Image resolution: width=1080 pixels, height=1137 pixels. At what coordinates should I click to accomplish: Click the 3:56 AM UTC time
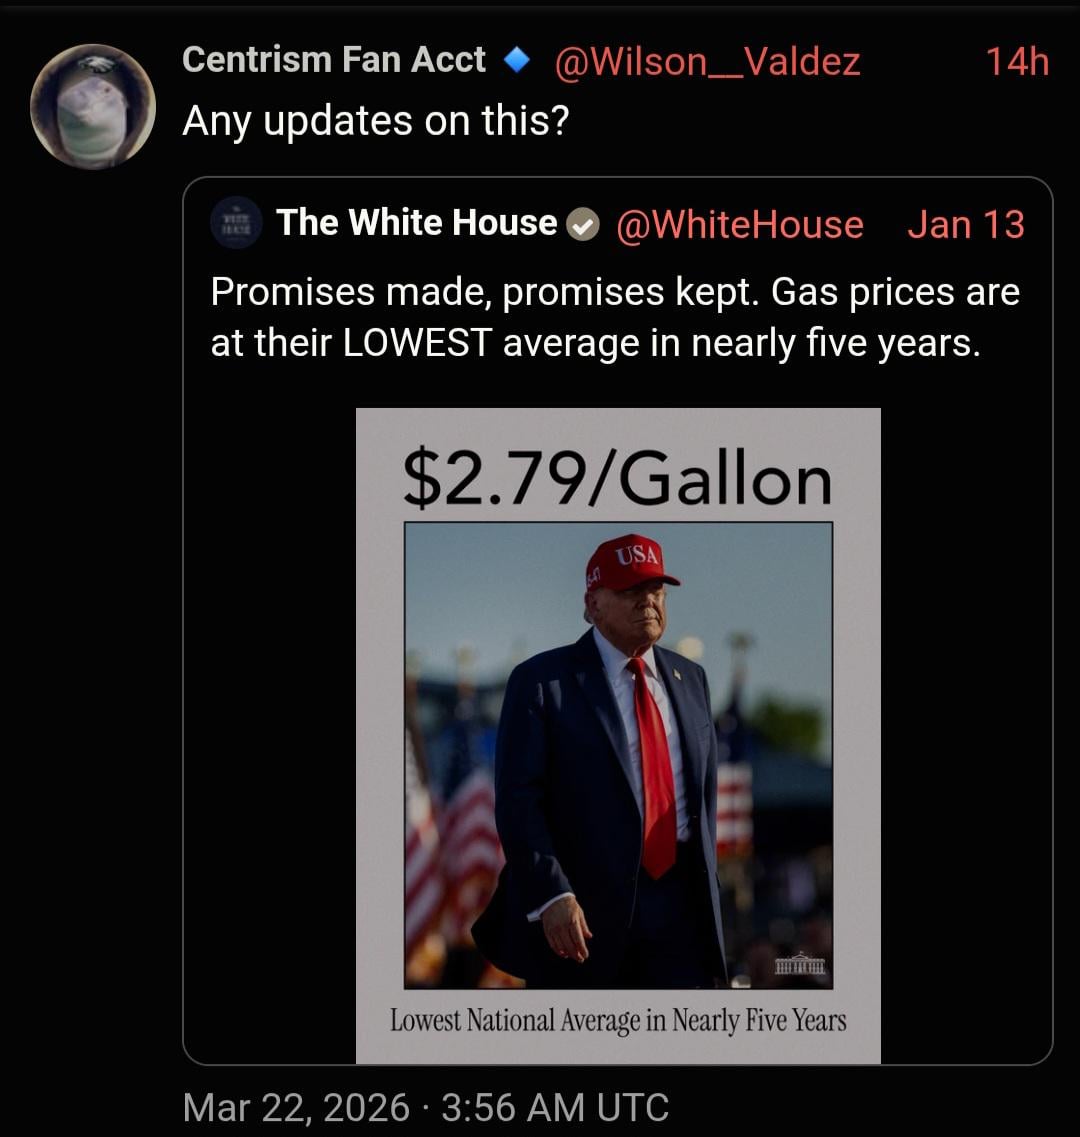[553, 1107]
